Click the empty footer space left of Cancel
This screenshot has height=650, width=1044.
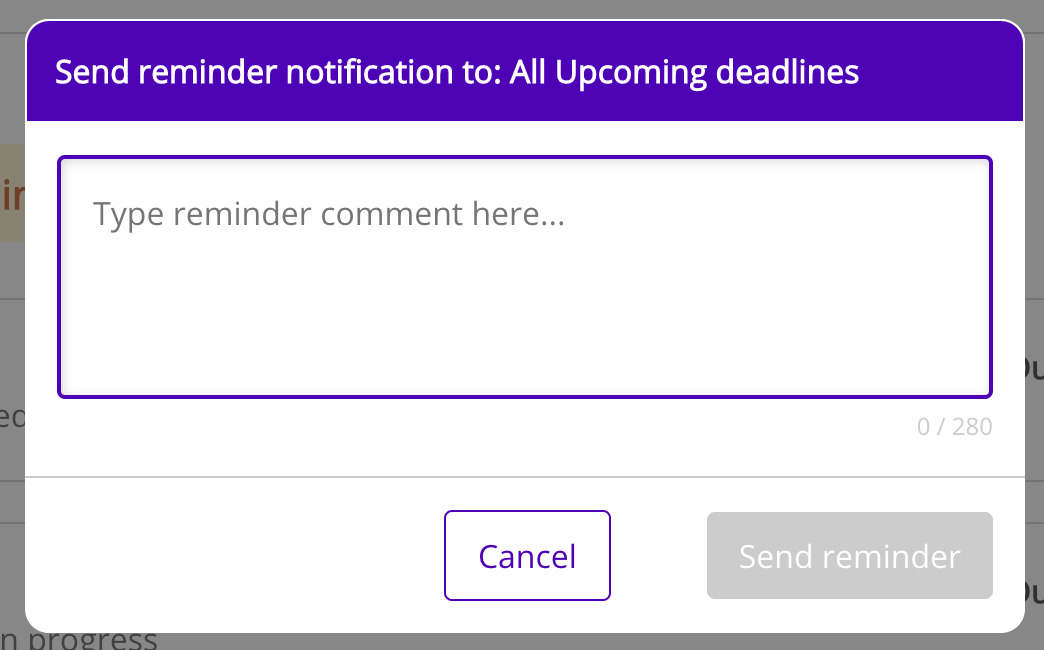(230, 556)
